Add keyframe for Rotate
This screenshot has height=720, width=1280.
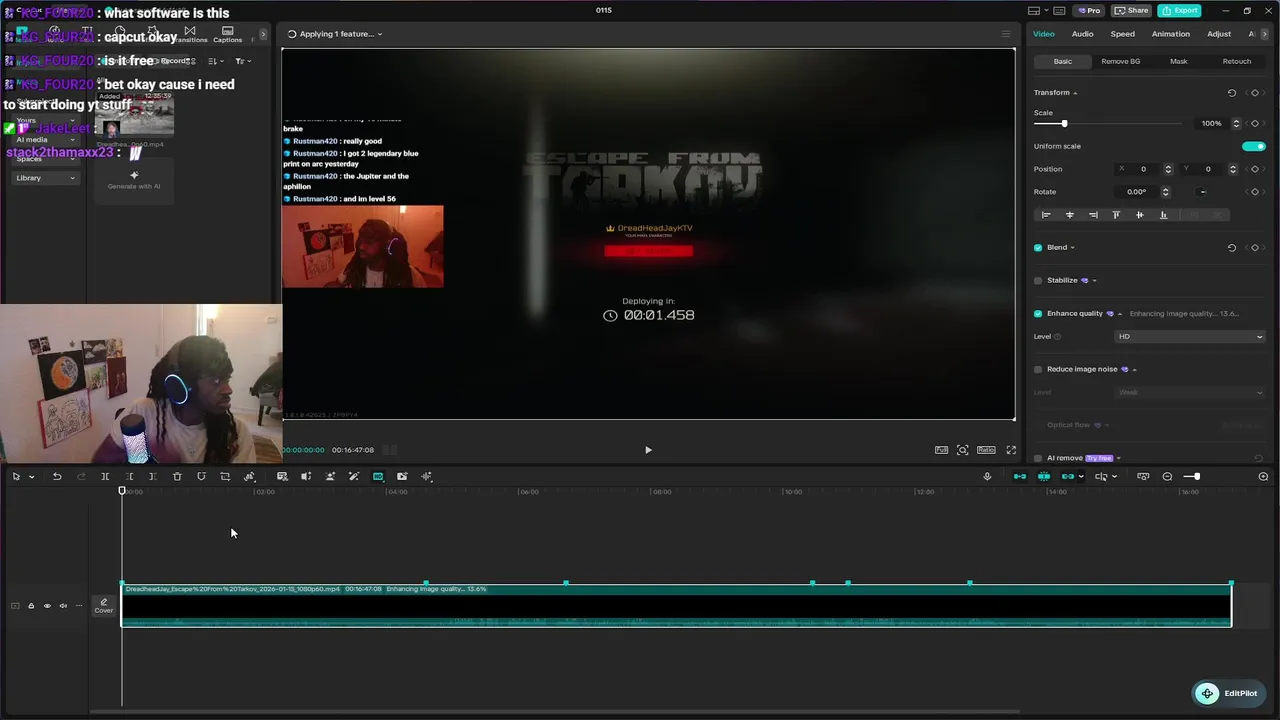[x=1255, y=192]
